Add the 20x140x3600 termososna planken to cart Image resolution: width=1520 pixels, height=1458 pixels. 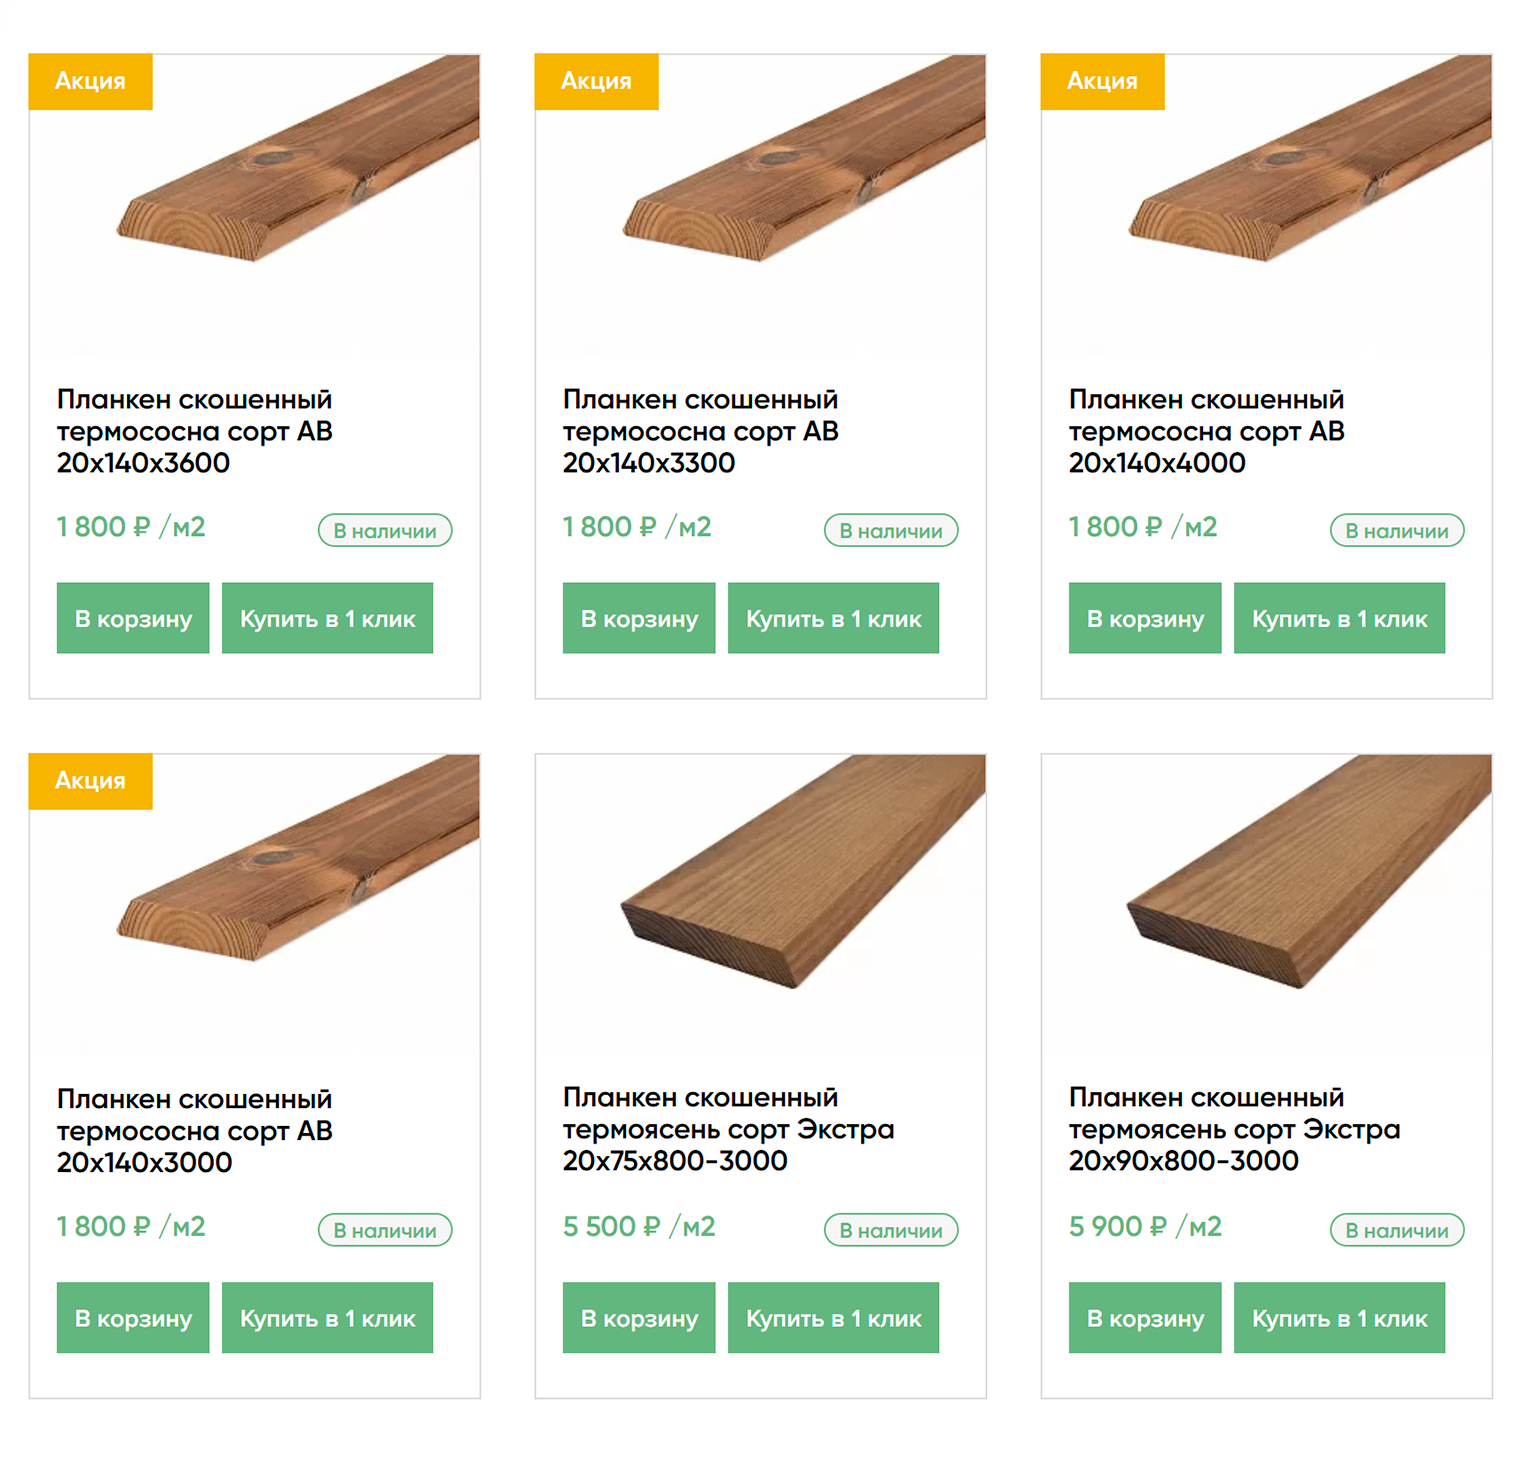(x=133, y=618)
